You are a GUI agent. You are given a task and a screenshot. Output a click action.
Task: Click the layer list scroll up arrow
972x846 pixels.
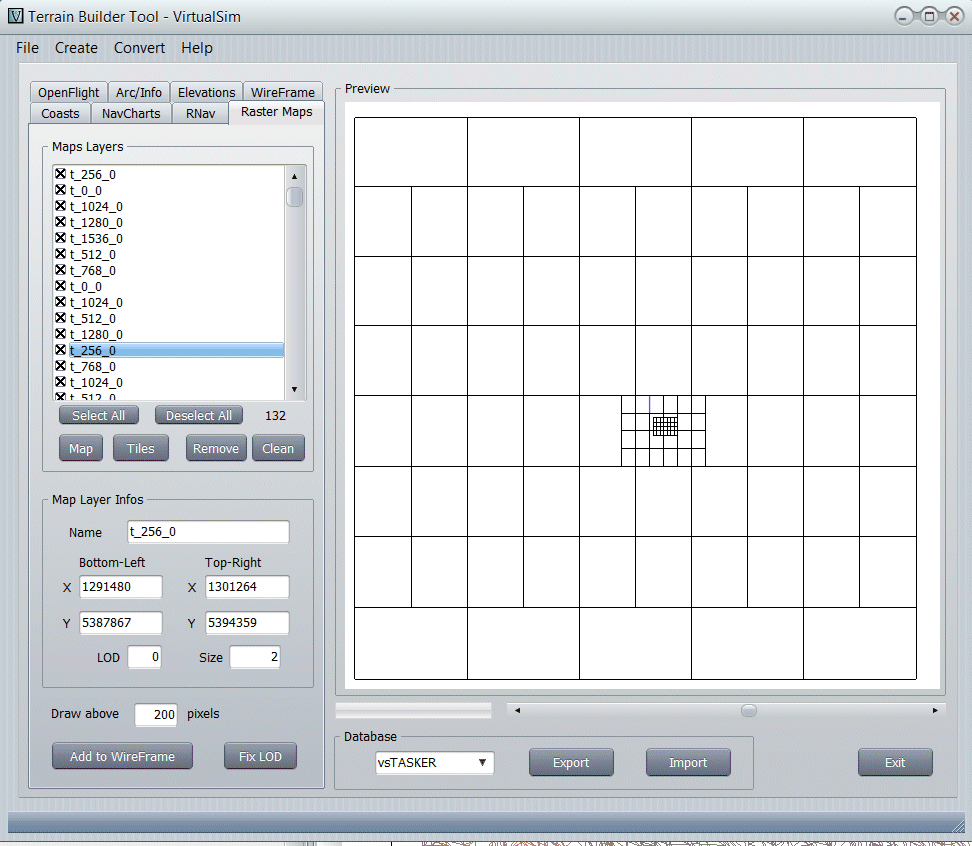pos(294,176)
